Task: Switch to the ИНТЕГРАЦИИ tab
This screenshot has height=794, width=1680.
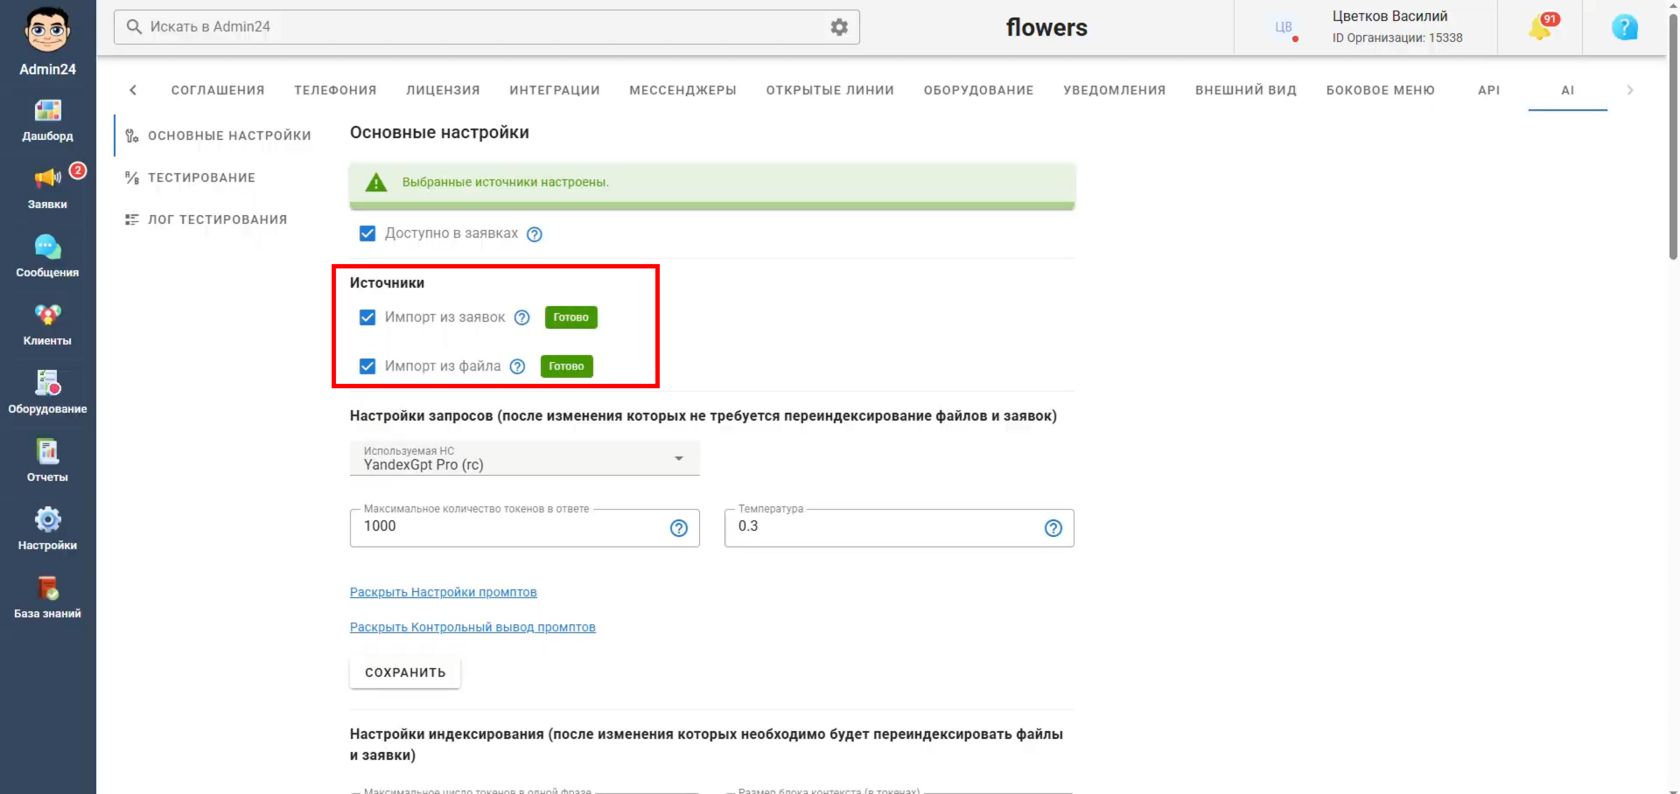Action: pos(554,90)
